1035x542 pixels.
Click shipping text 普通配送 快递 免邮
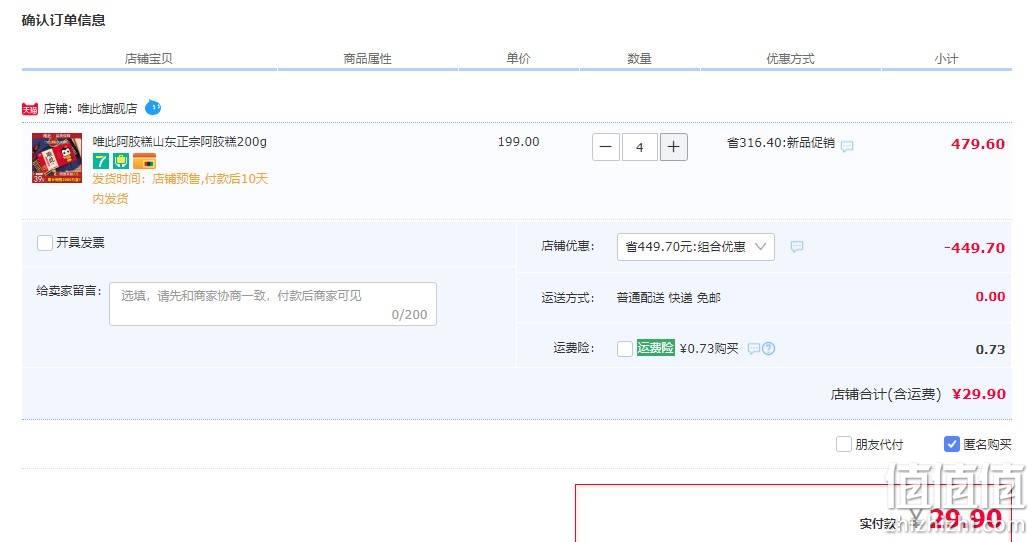point(668,298)
